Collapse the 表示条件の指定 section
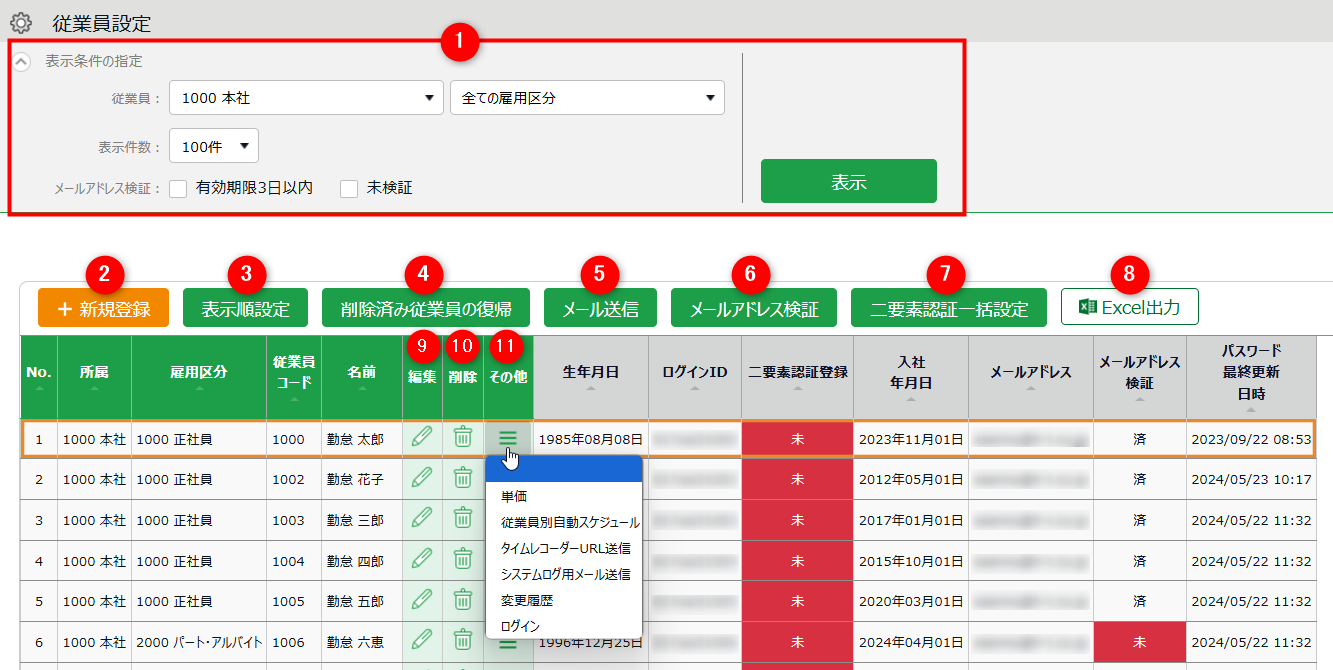The width and height of the screenshot is (1333, 670). [22, 61]
